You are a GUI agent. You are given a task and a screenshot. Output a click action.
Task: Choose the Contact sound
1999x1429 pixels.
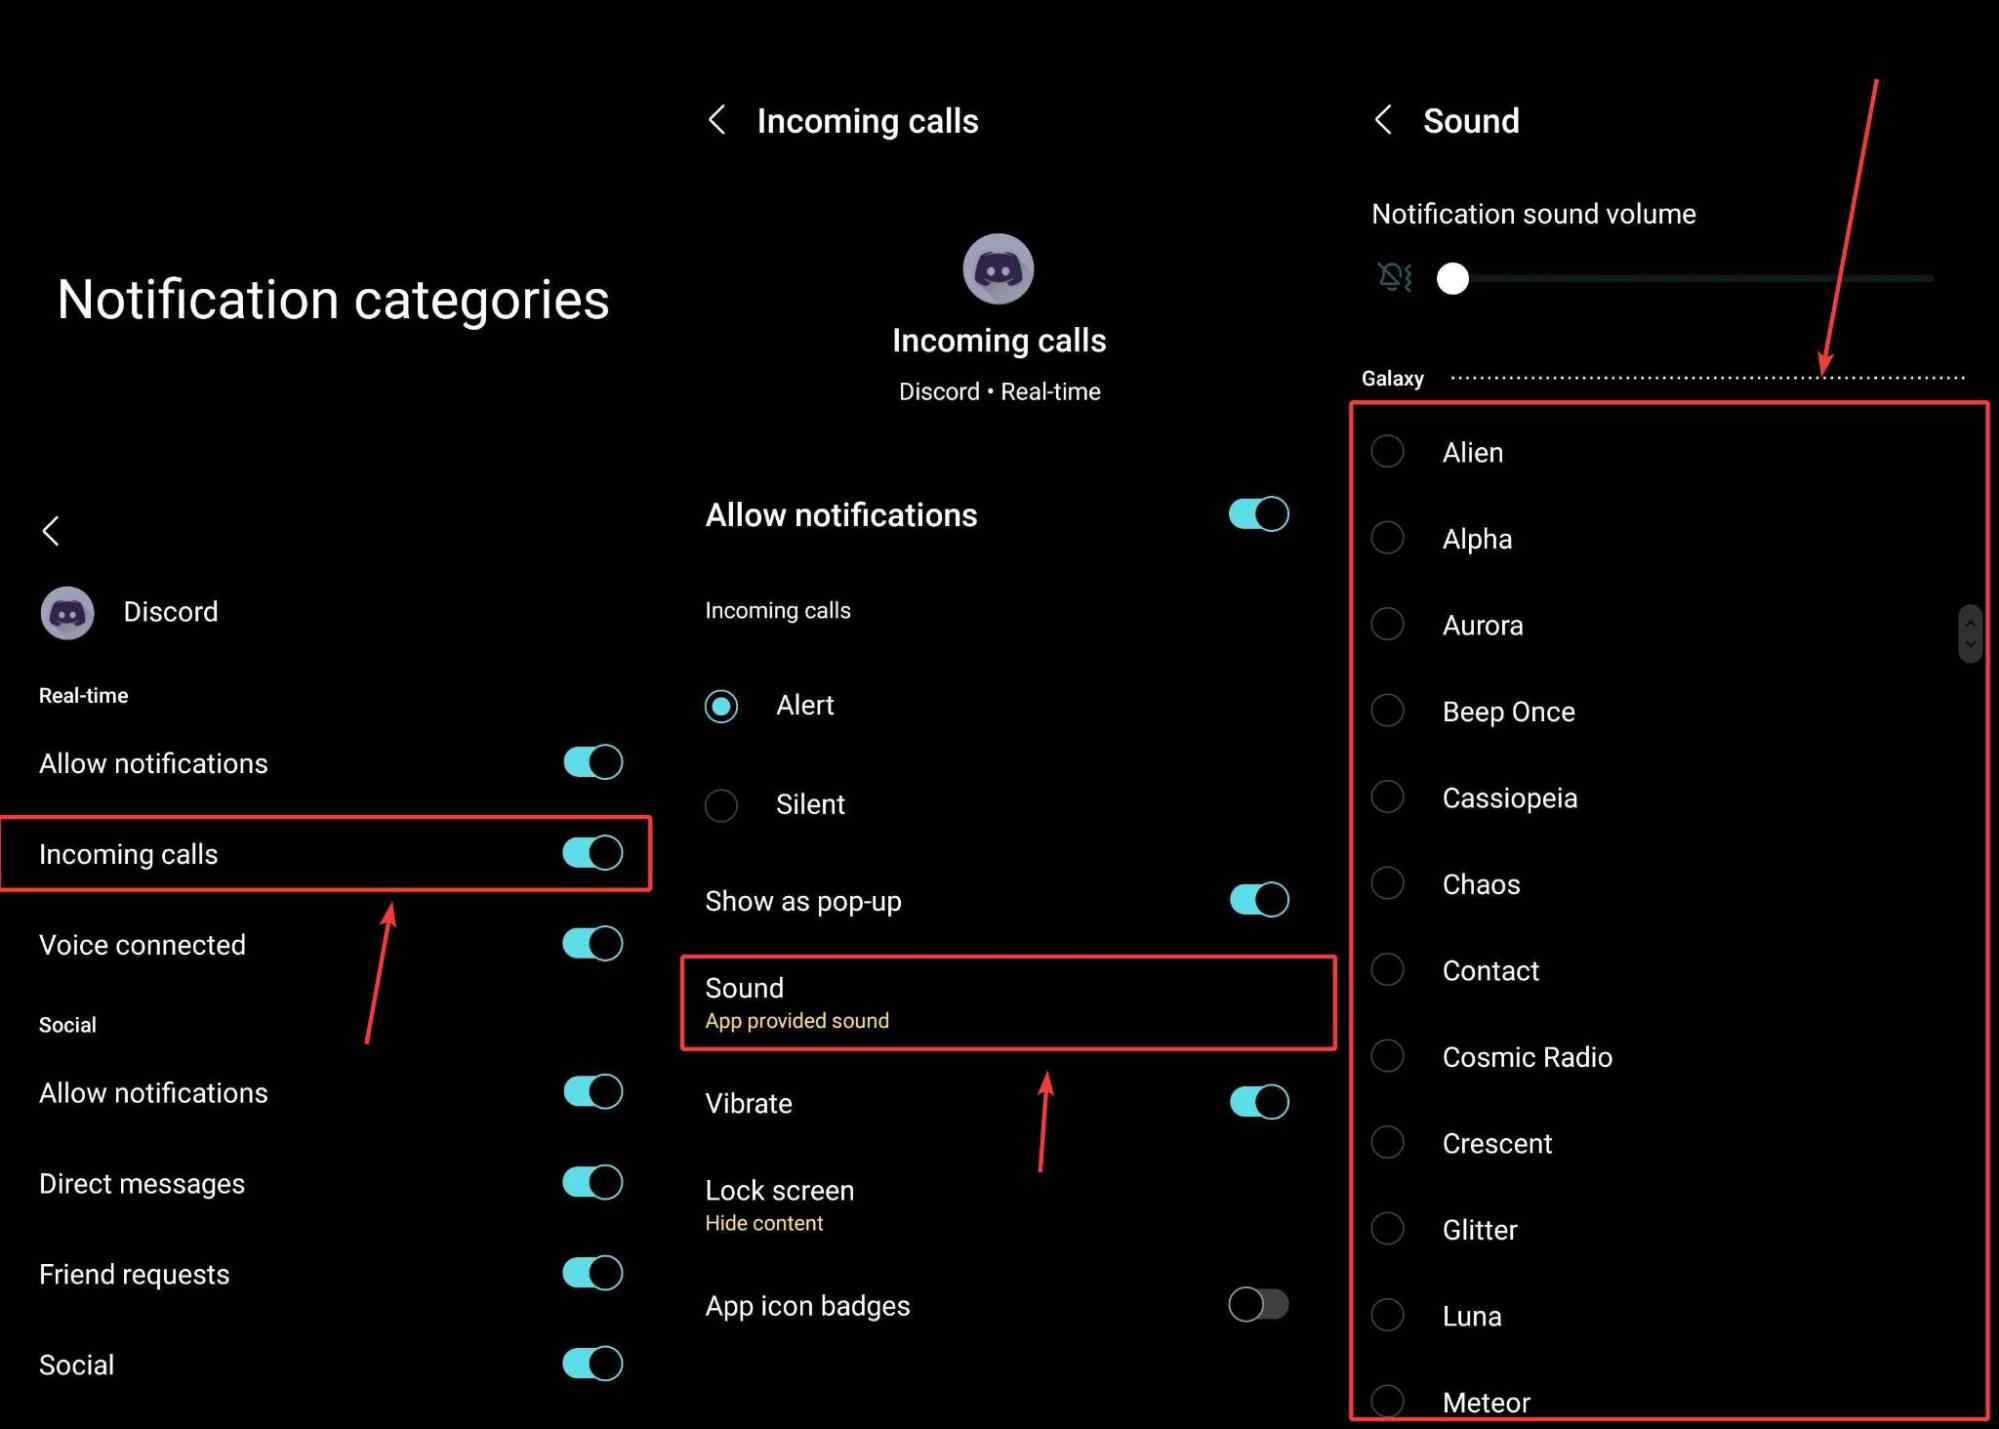1387,969
